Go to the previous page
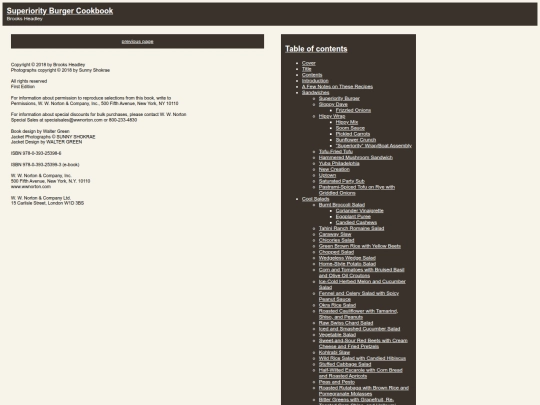 (137, 41)
